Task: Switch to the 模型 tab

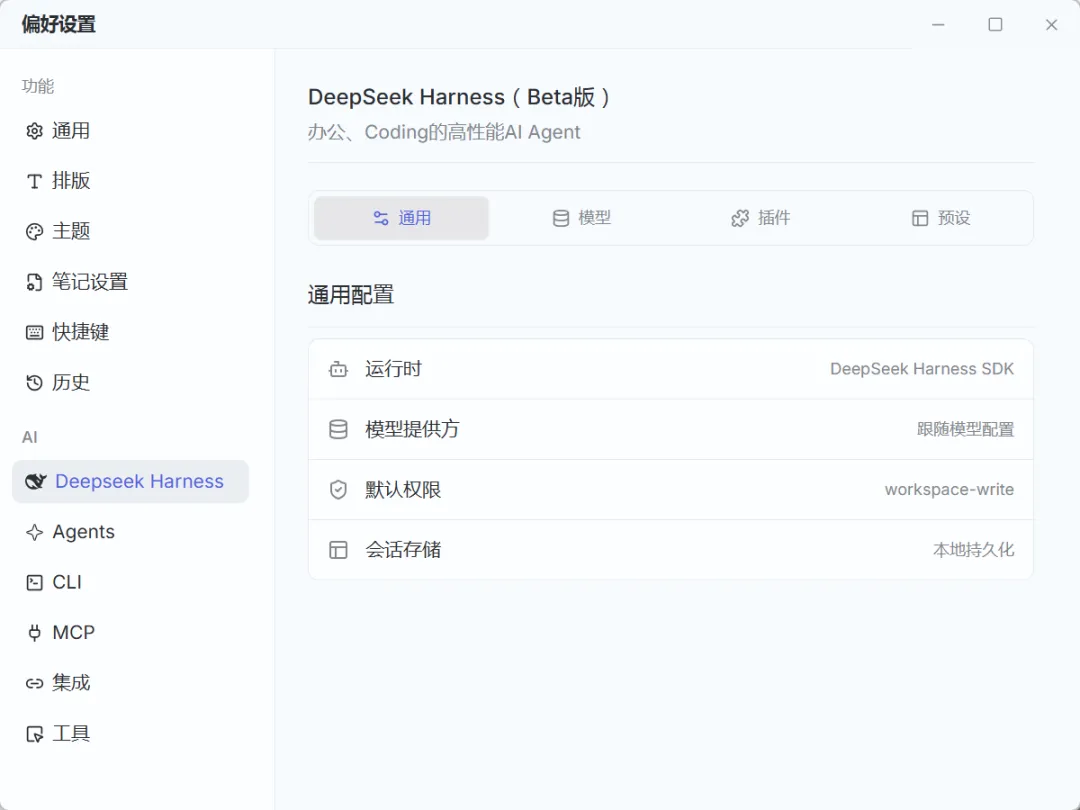Action: tap(582, 218)
